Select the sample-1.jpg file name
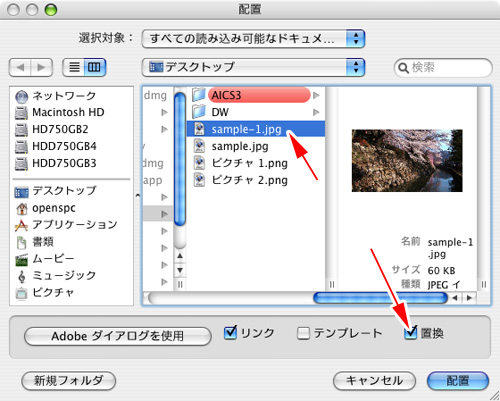Image resolution: width=500 pixels, height=401 pixels. 246,129
